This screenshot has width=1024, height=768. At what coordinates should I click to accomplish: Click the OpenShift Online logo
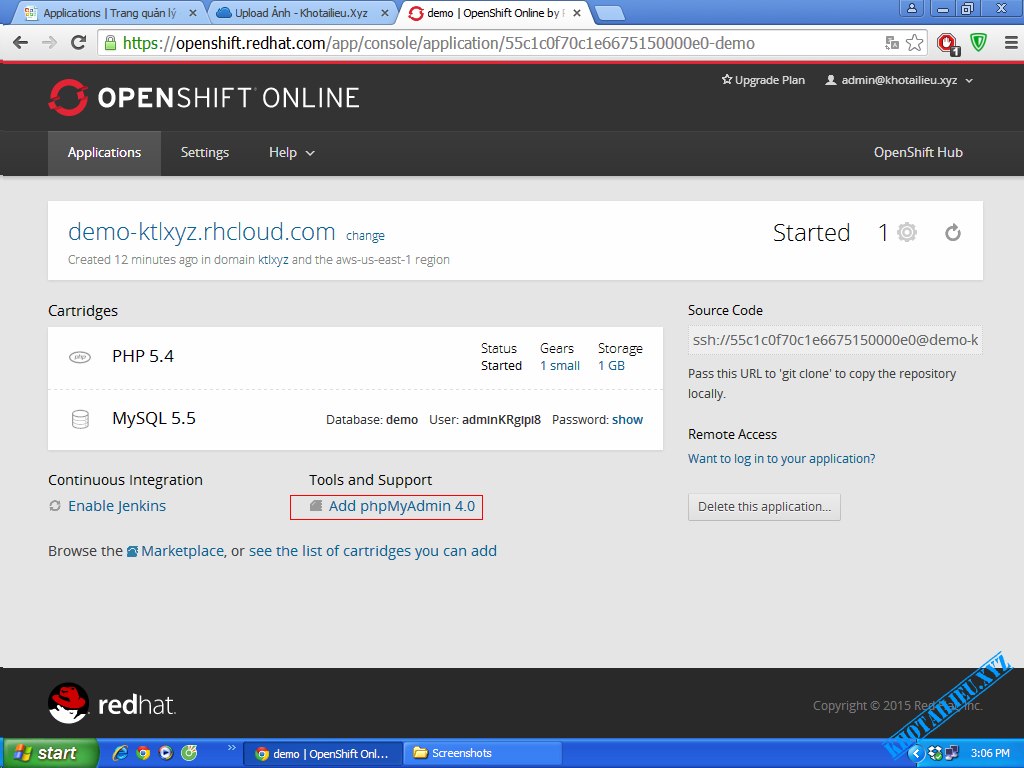[203, 97]
